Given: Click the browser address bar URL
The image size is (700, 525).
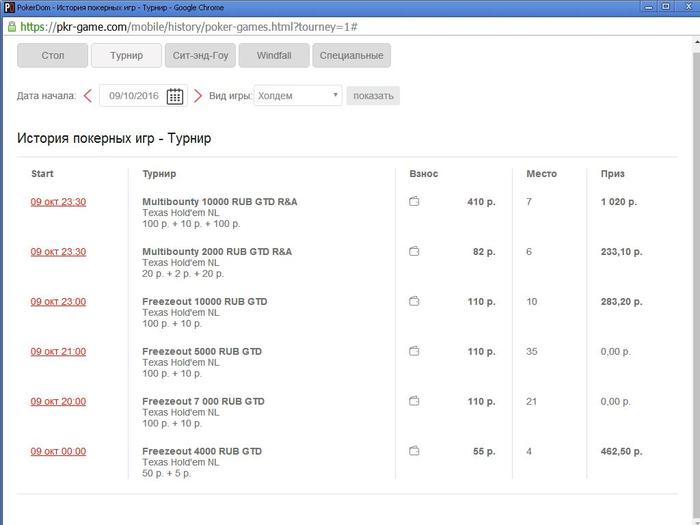Looking at the screenshot, I should coord(189,27).
